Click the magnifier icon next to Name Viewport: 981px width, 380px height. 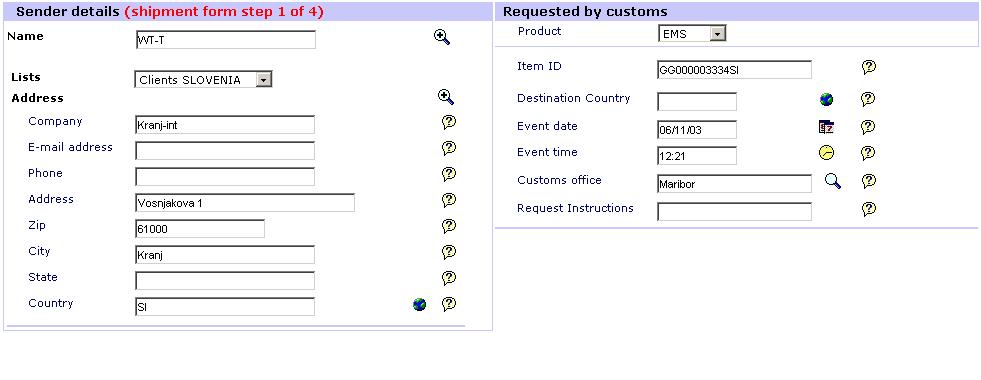point(442,37)
